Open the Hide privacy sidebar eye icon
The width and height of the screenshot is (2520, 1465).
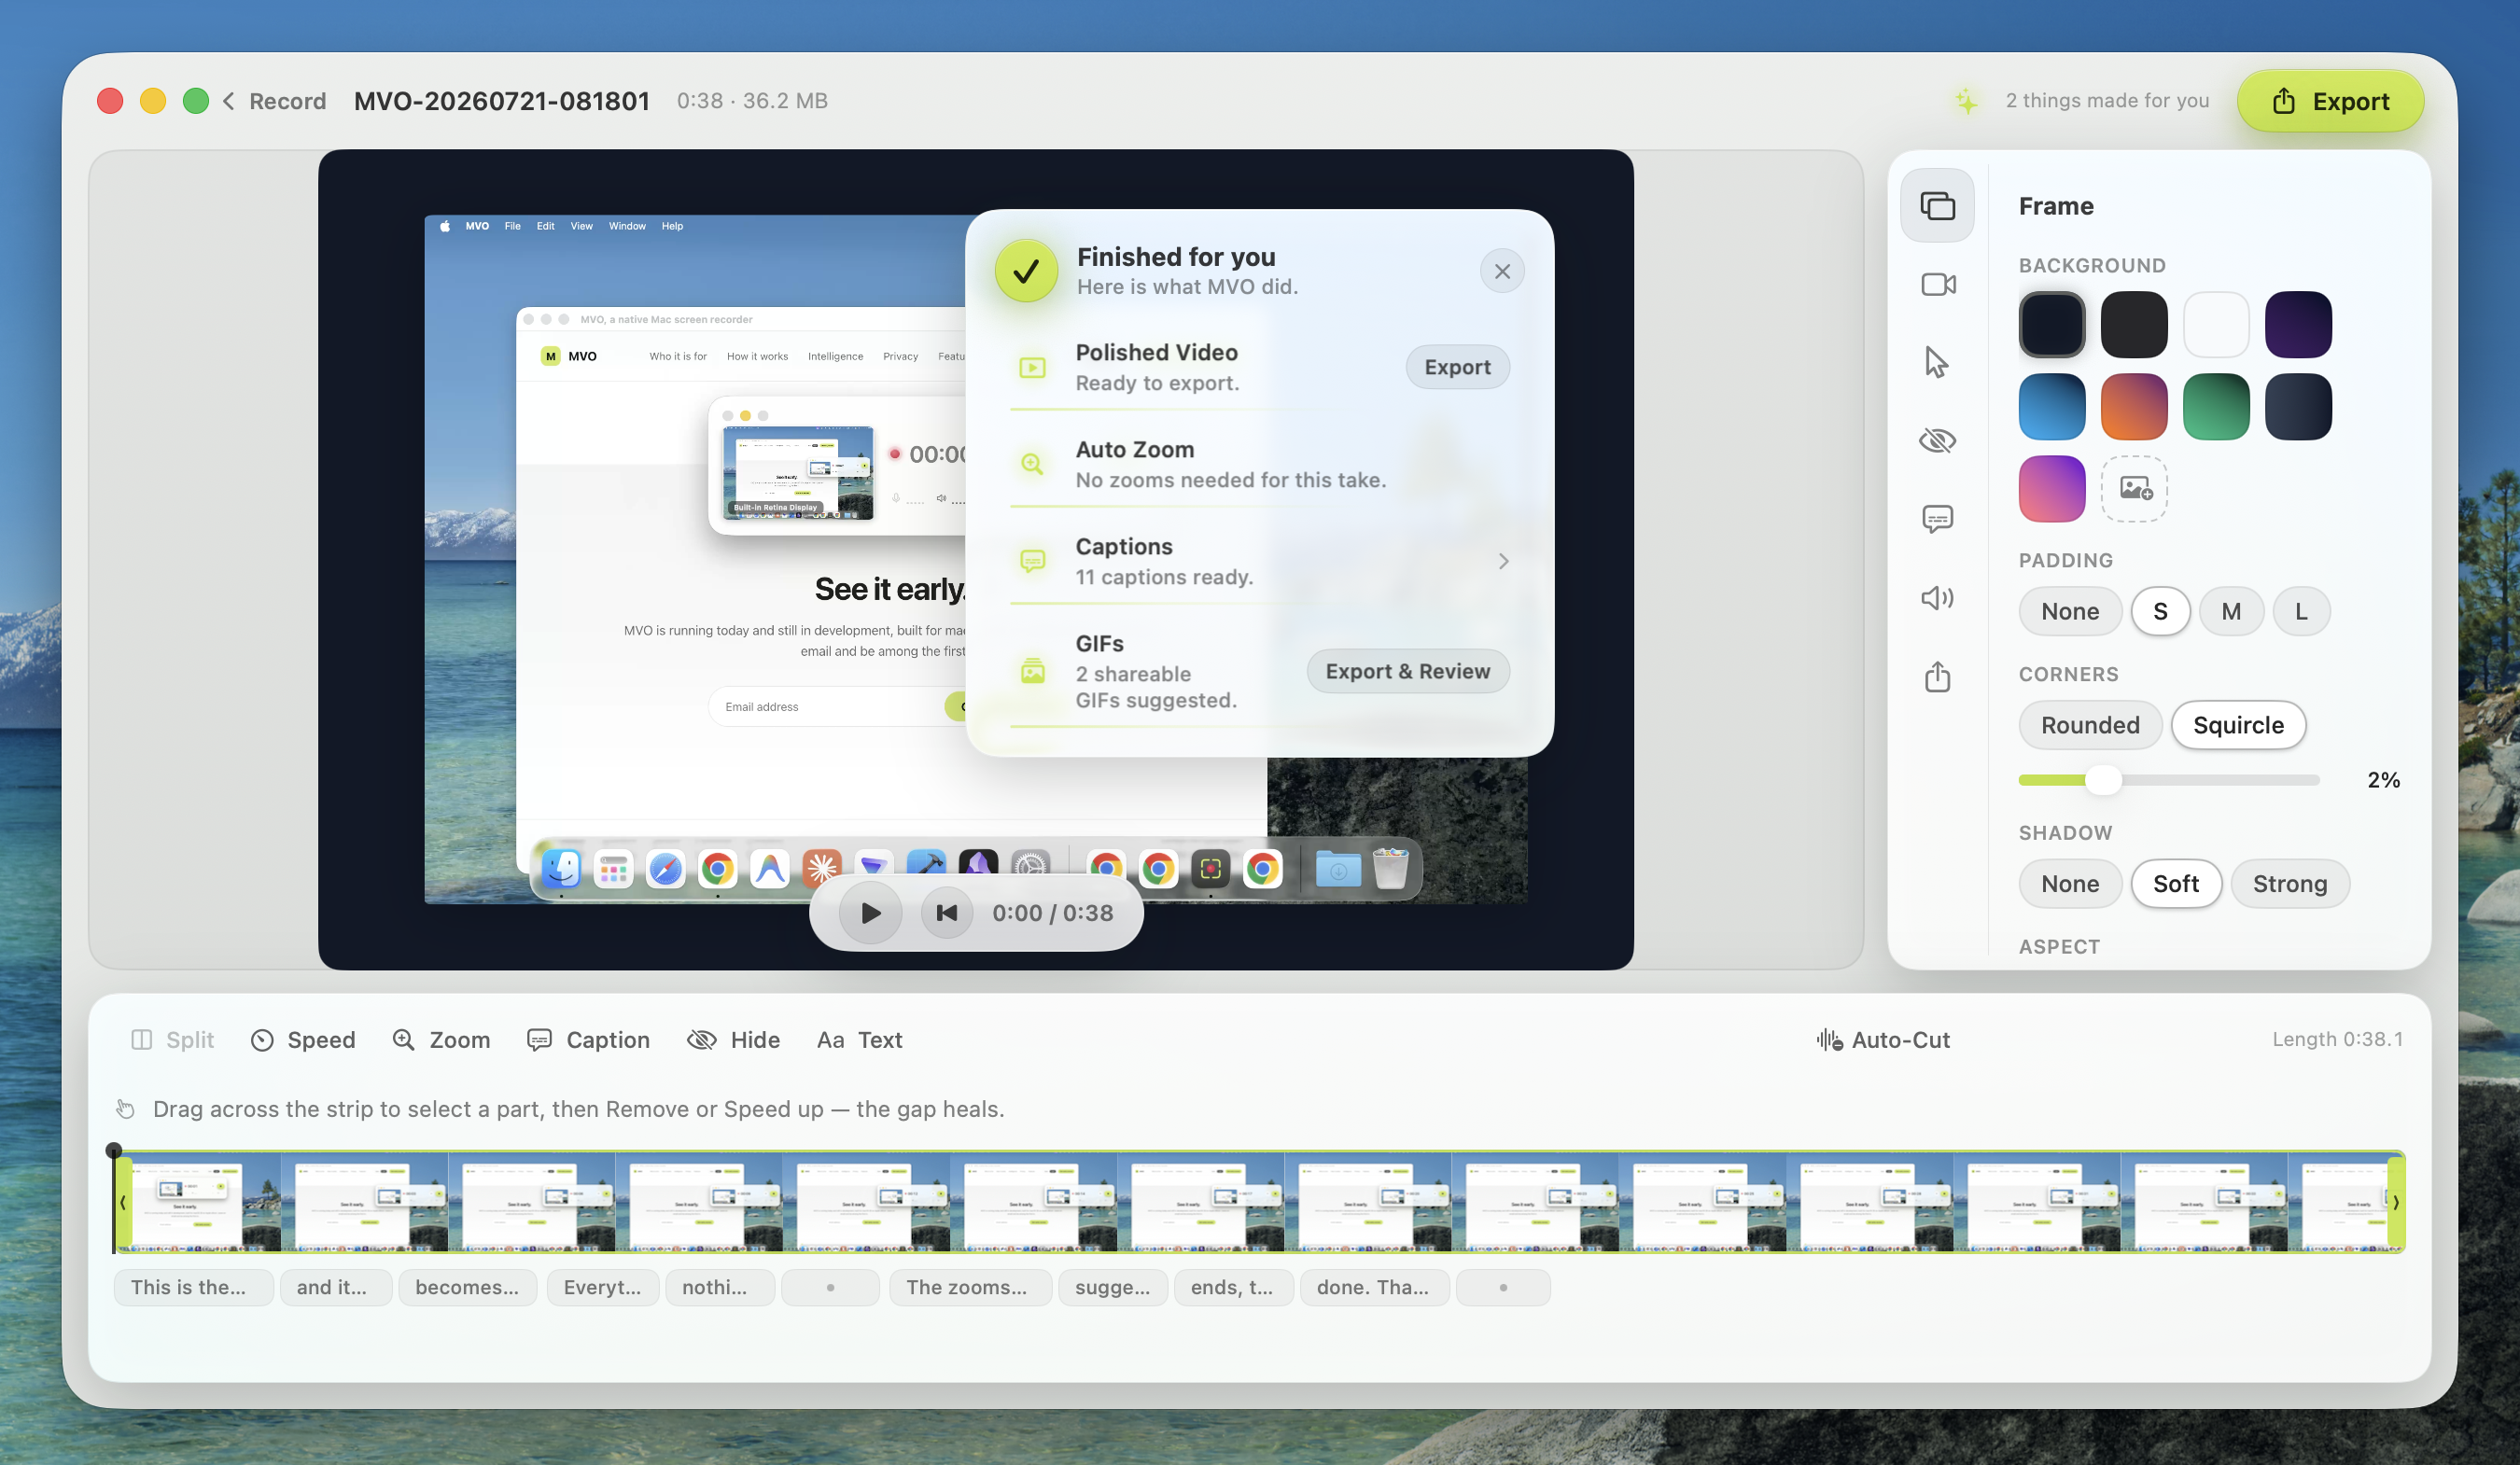click(1937, 441)
